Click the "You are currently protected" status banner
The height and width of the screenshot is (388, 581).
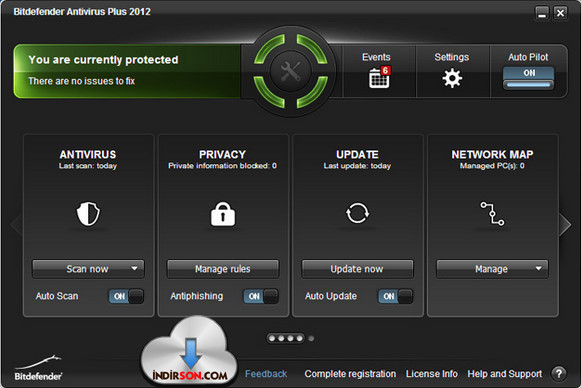[x=127, y=71]
